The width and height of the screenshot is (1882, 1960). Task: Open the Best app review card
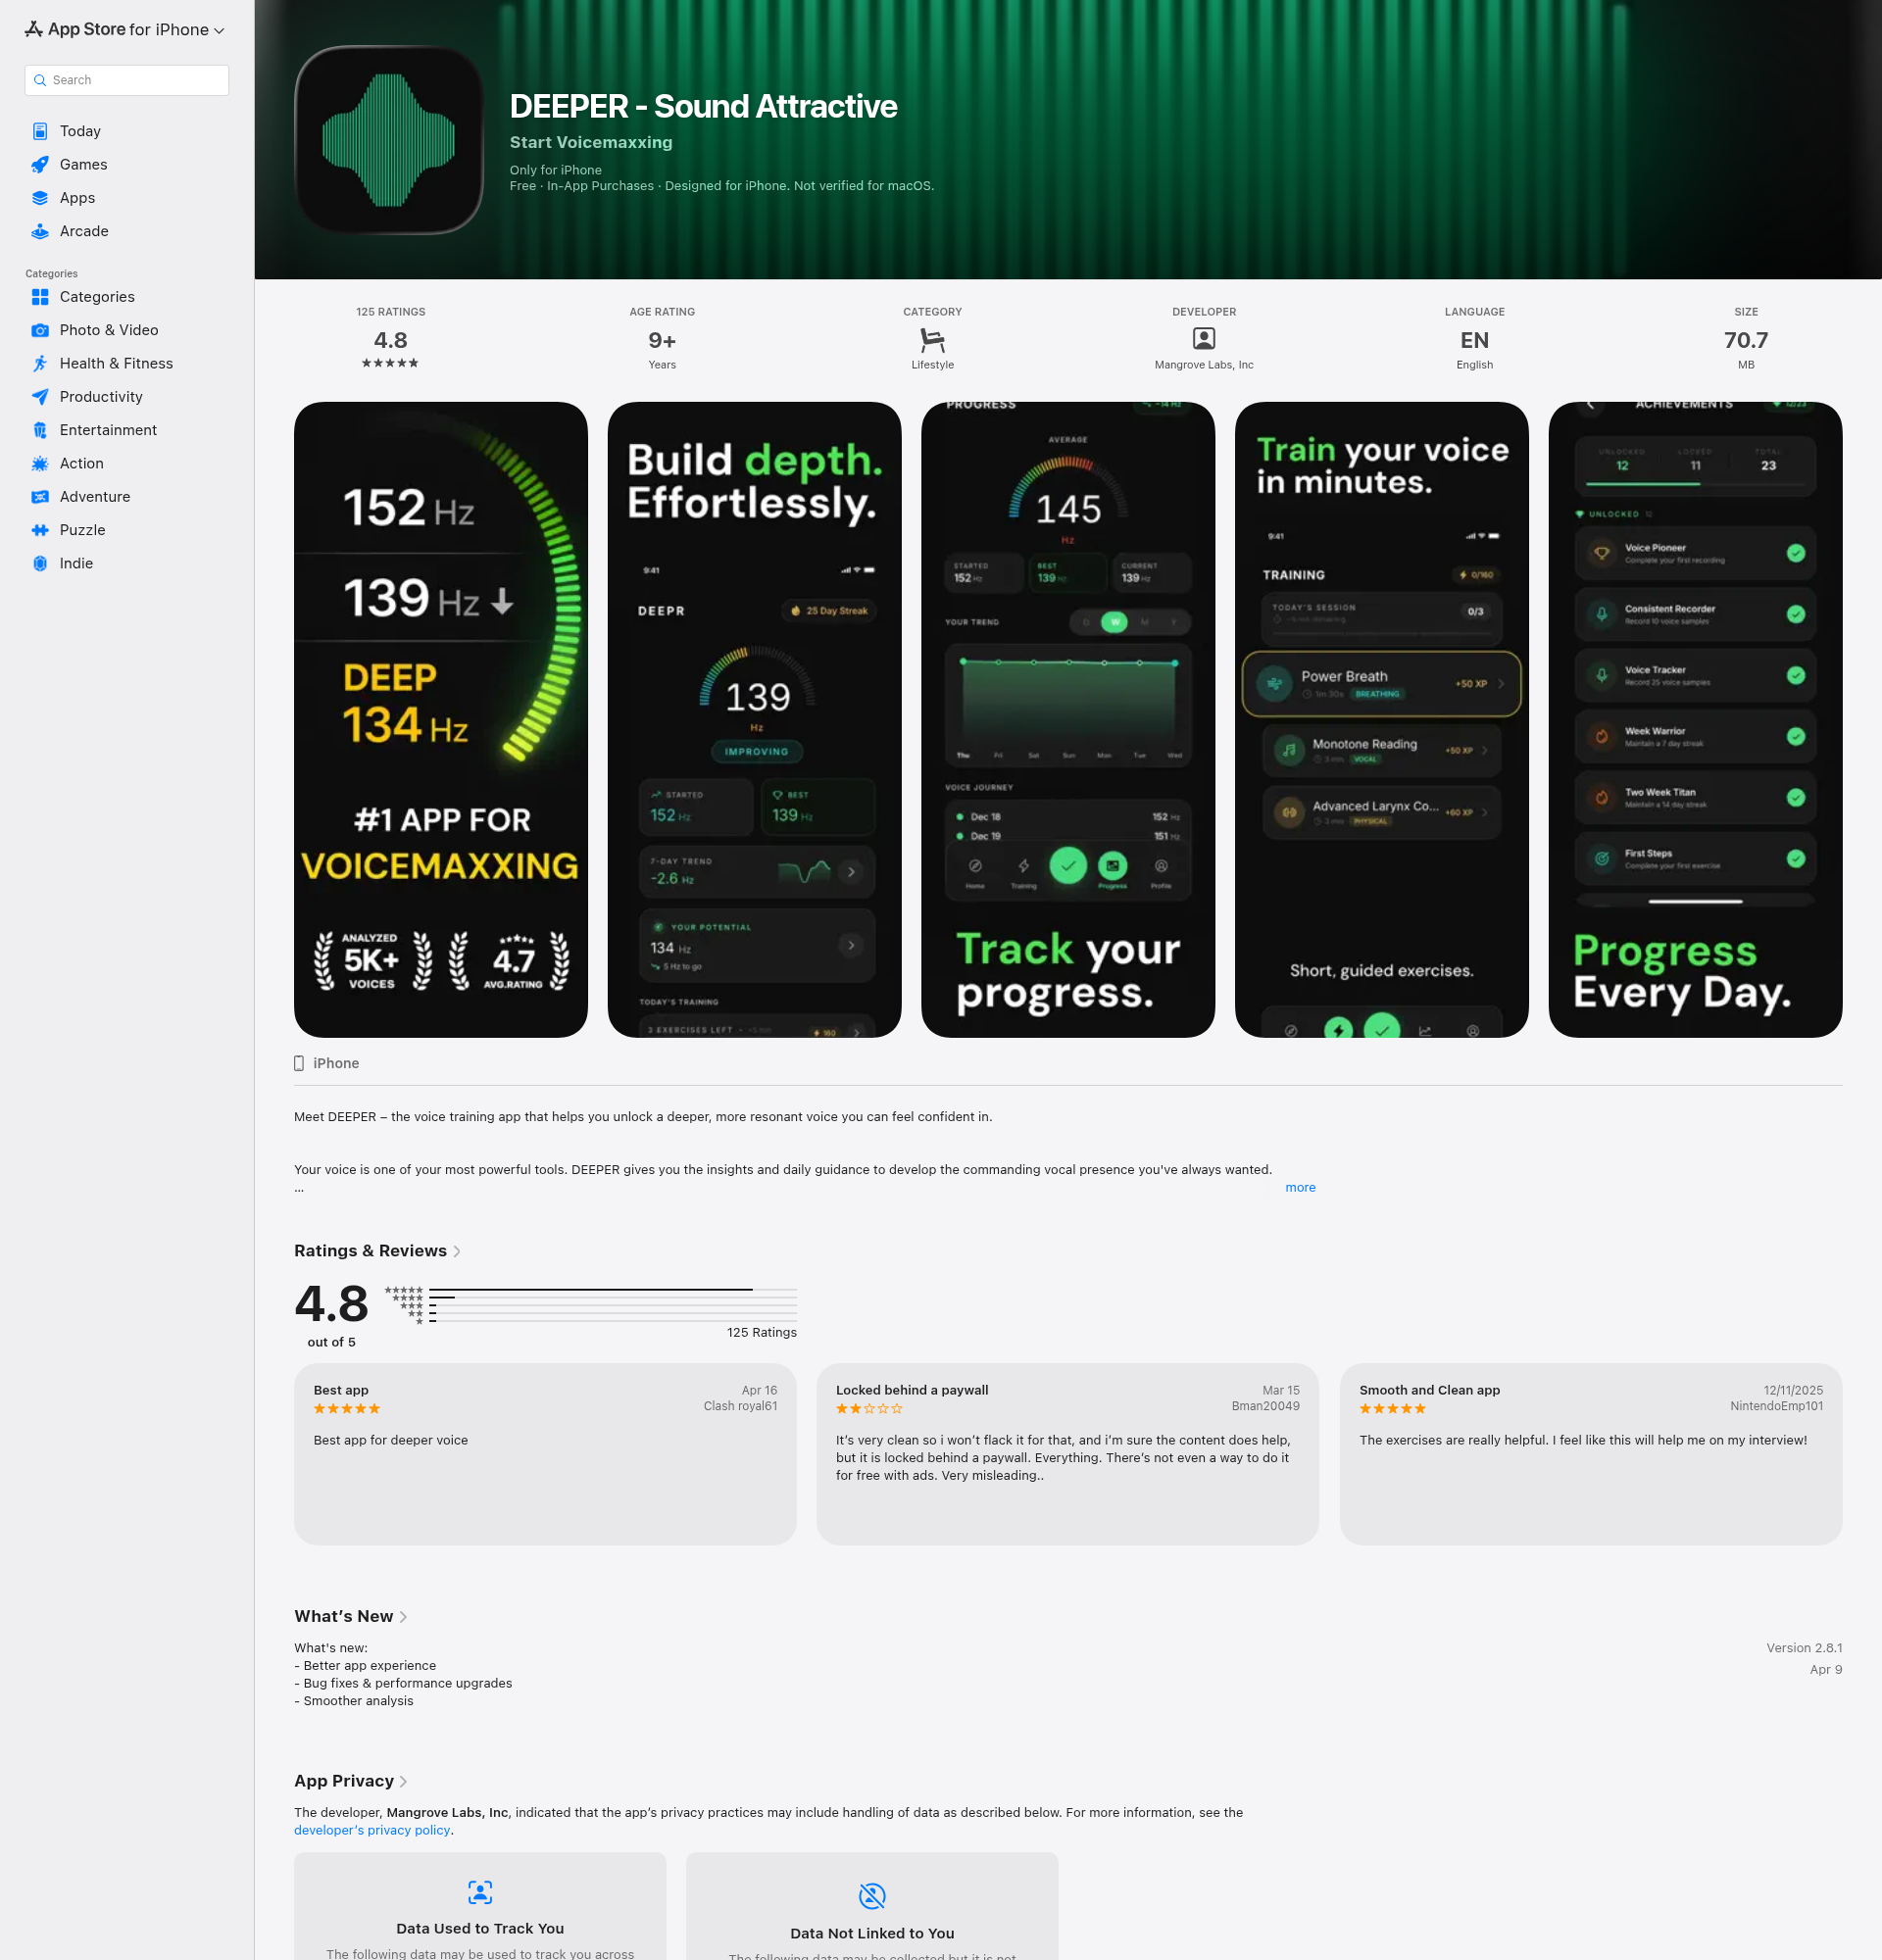click(545, 1454)
